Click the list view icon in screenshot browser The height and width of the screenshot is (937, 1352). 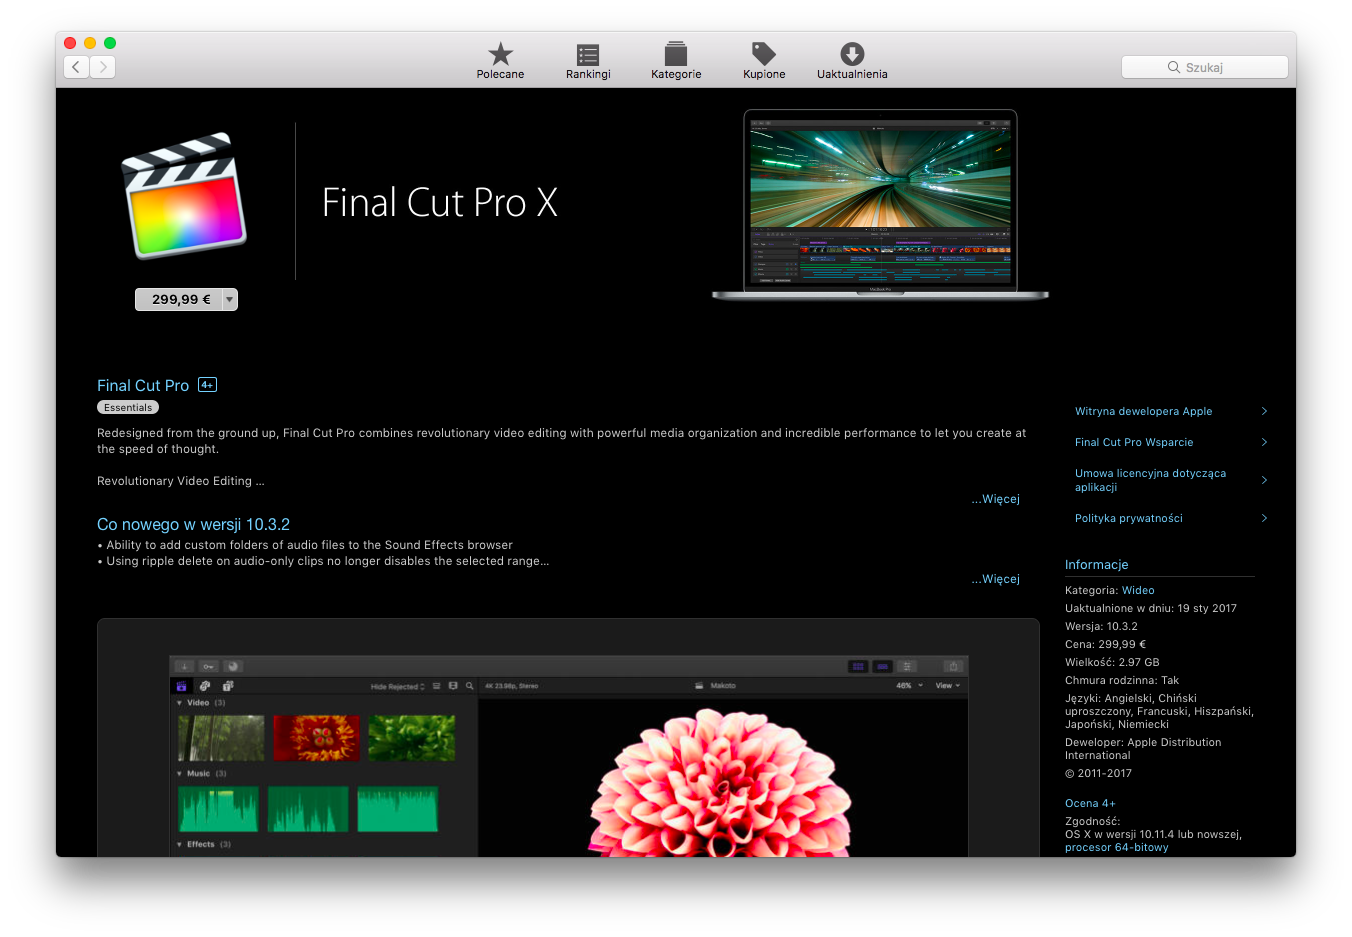coord(437,686)
